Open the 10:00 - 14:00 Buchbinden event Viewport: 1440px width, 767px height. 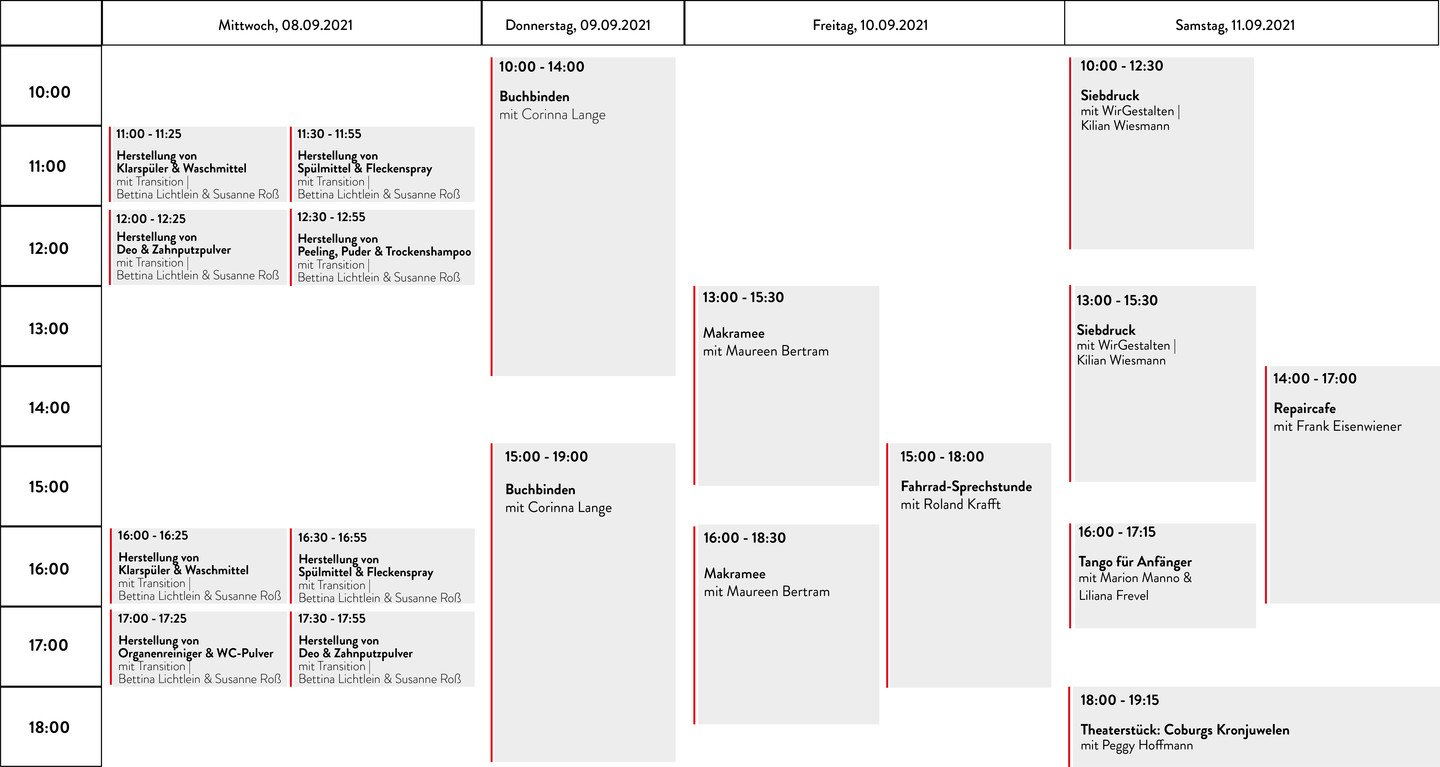tap(583, 216)
